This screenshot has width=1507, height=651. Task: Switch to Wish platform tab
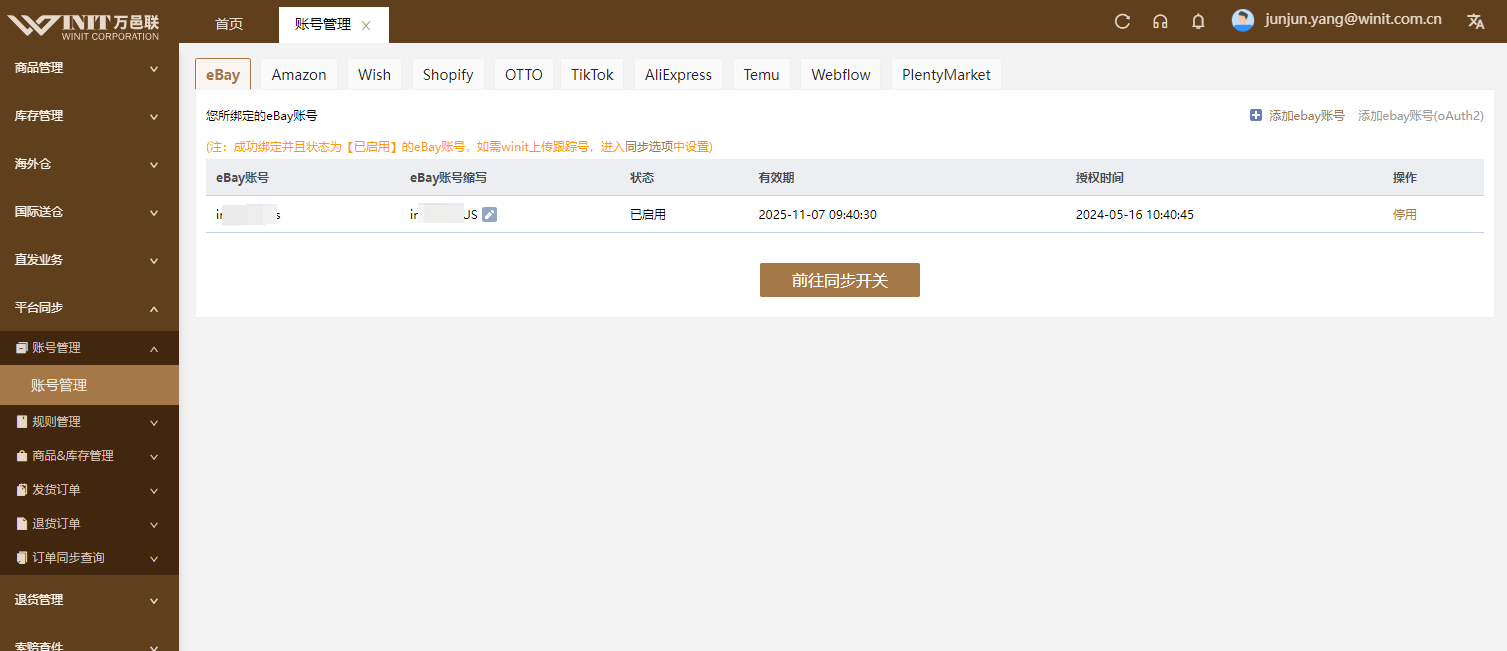[375, 75]
